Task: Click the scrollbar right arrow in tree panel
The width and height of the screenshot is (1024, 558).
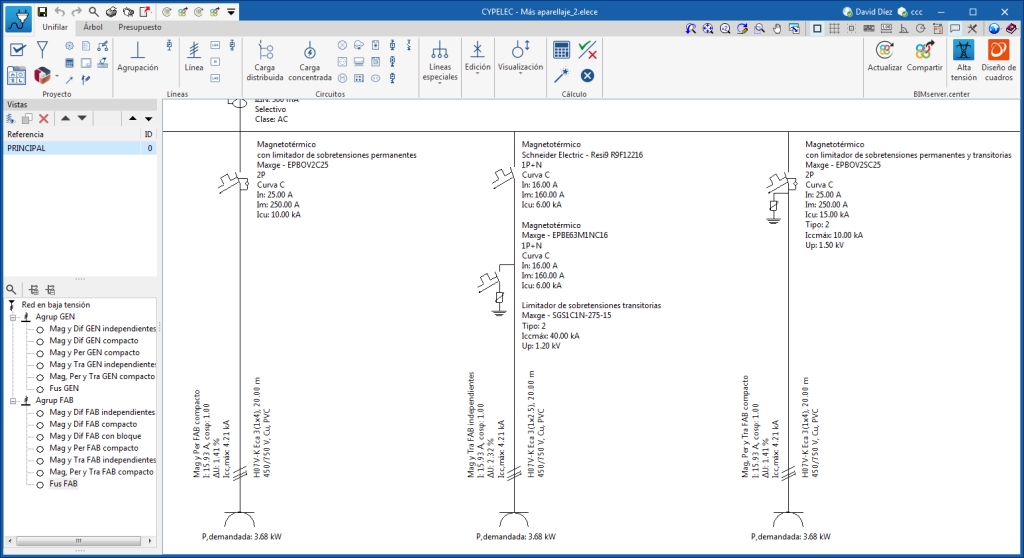Action: [150, 541]
